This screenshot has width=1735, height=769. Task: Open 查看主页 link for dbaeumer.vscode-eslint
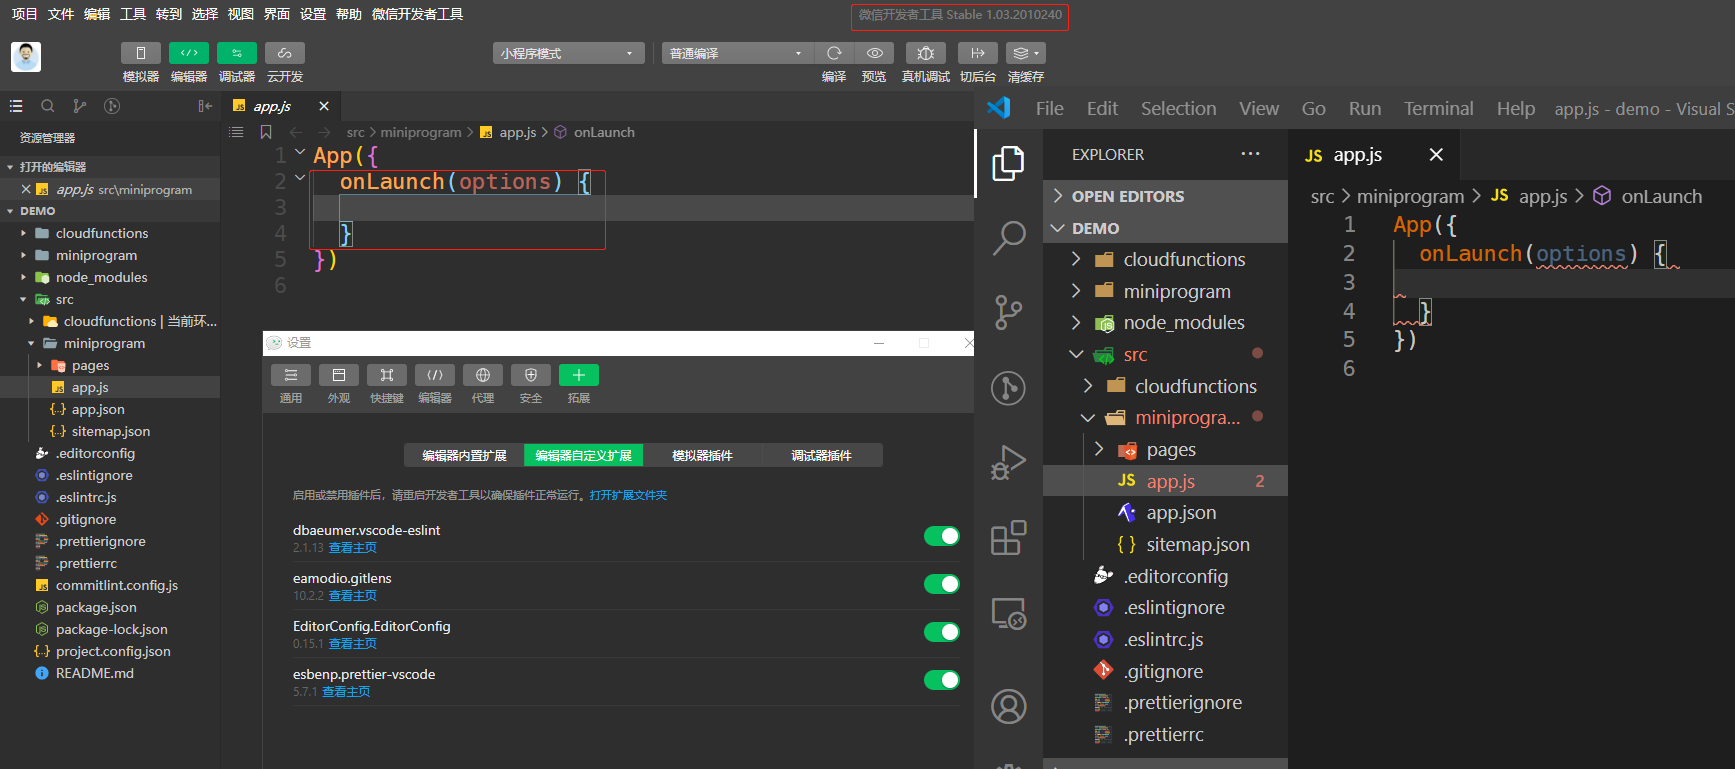pos(353,548)
